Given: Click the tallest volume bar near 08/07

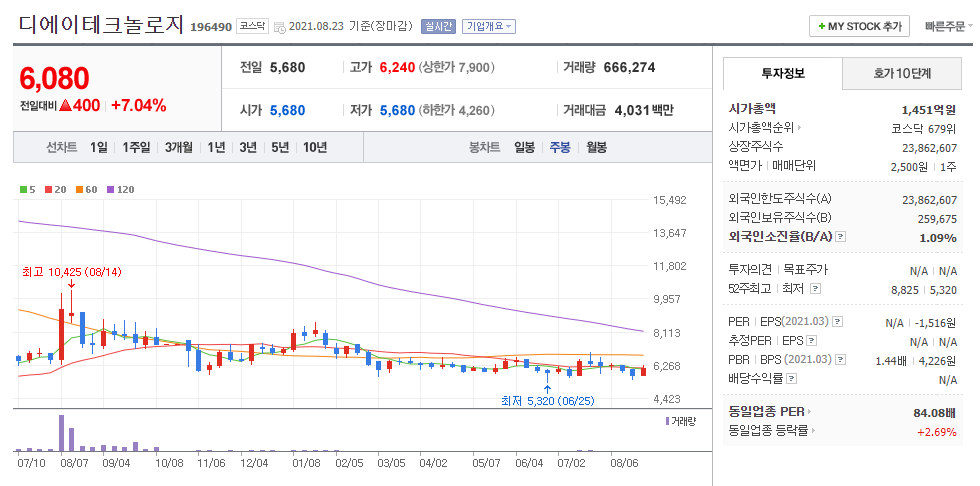Looking at the screenshot, I should [x=61, y=433].
